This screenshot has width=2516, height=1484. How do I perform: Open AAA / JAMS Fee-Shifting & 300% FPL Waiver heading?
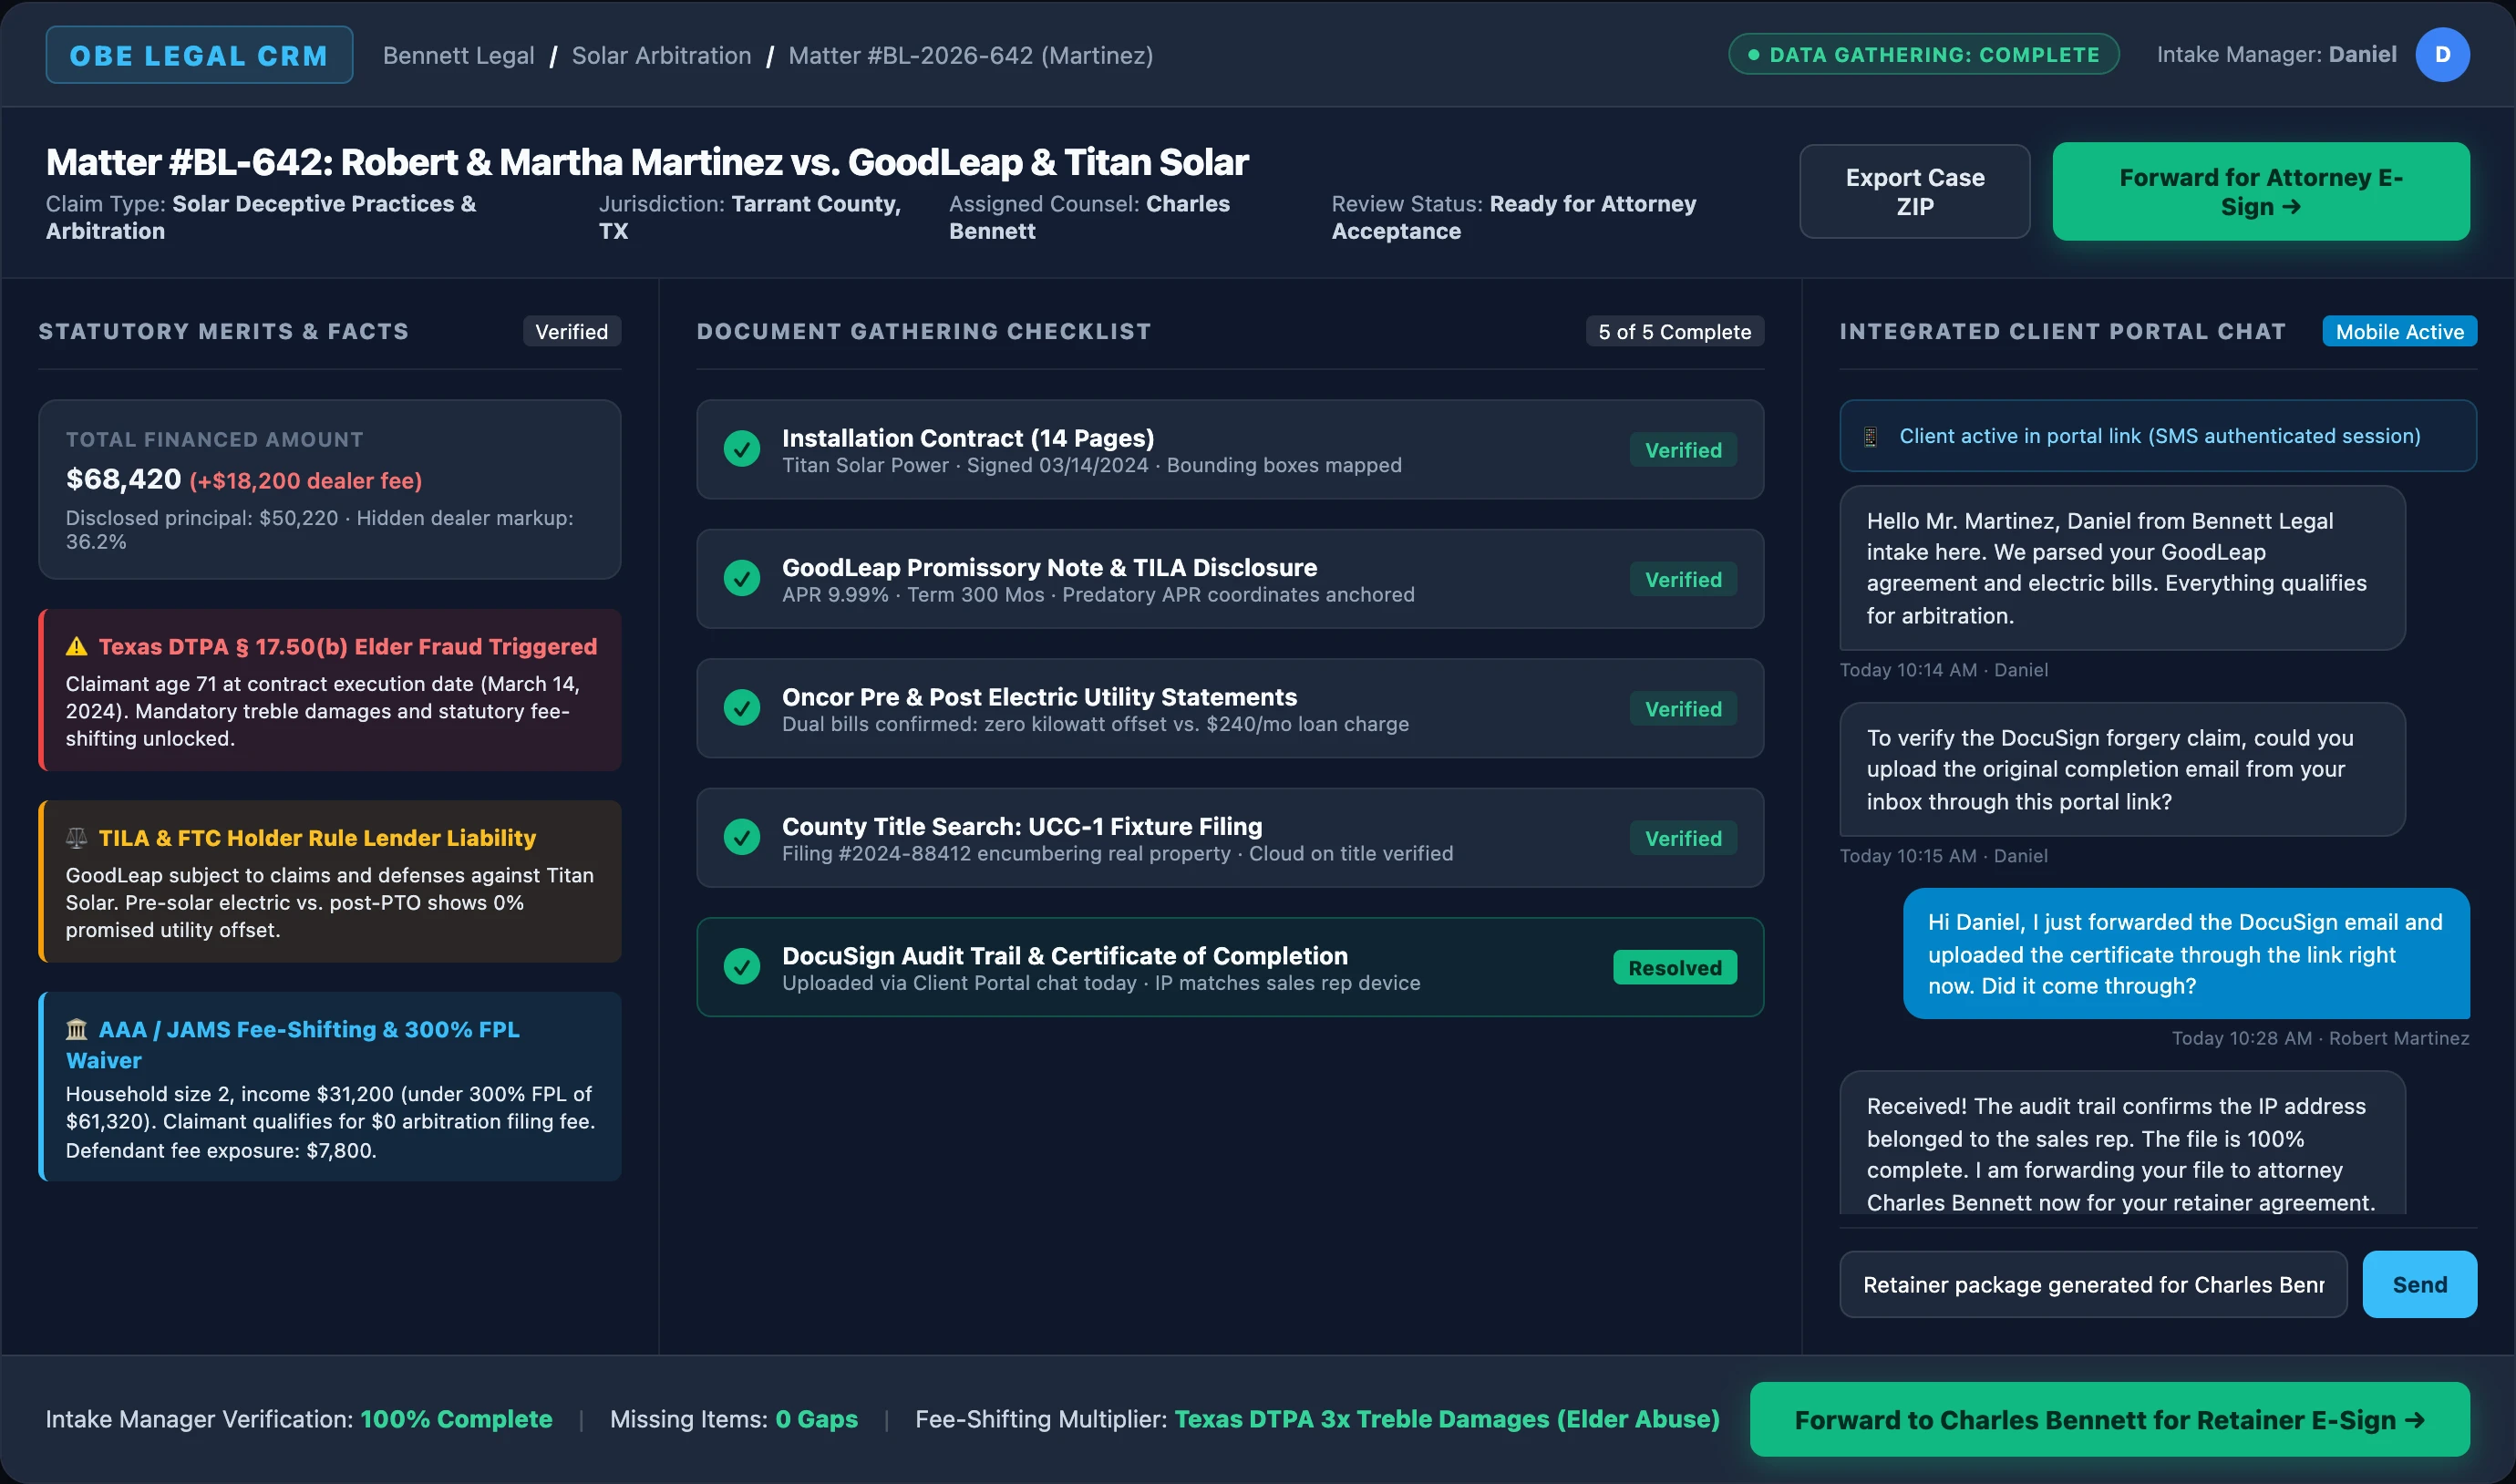tap(293, 1044)
